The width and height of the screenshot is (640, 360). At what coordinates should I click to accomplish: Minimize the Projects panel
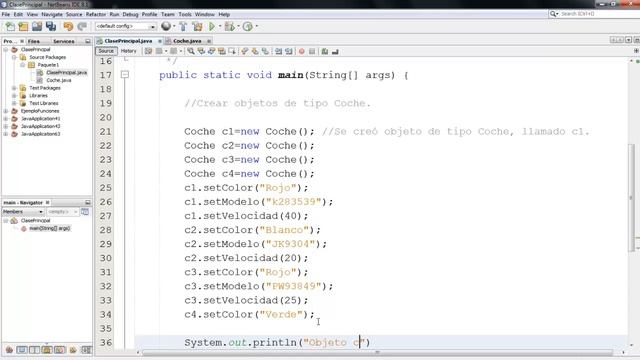pos(88,41)
